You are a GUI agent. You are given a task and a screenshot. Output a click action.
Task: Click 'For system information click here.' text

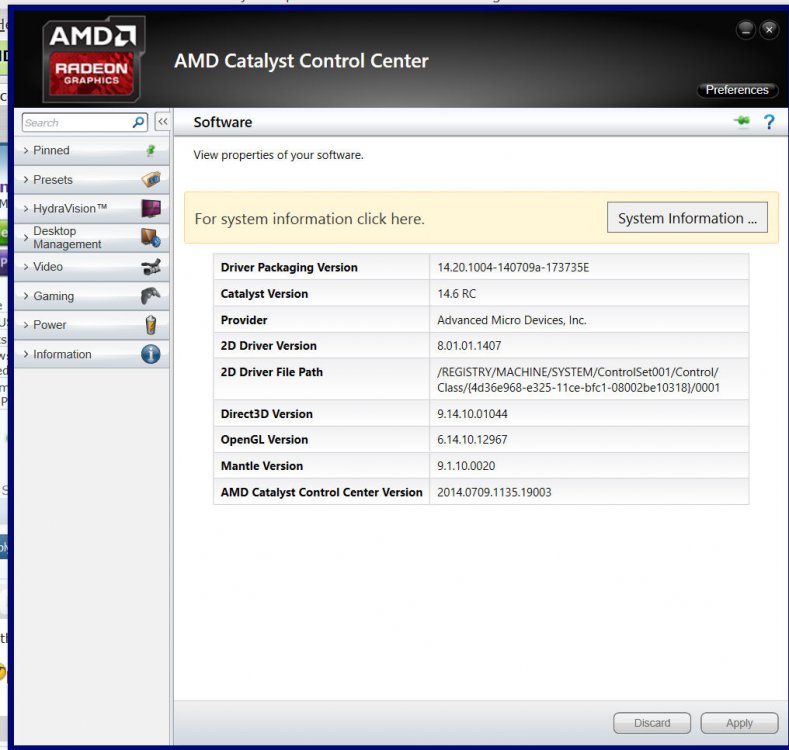tap(309, 218)
